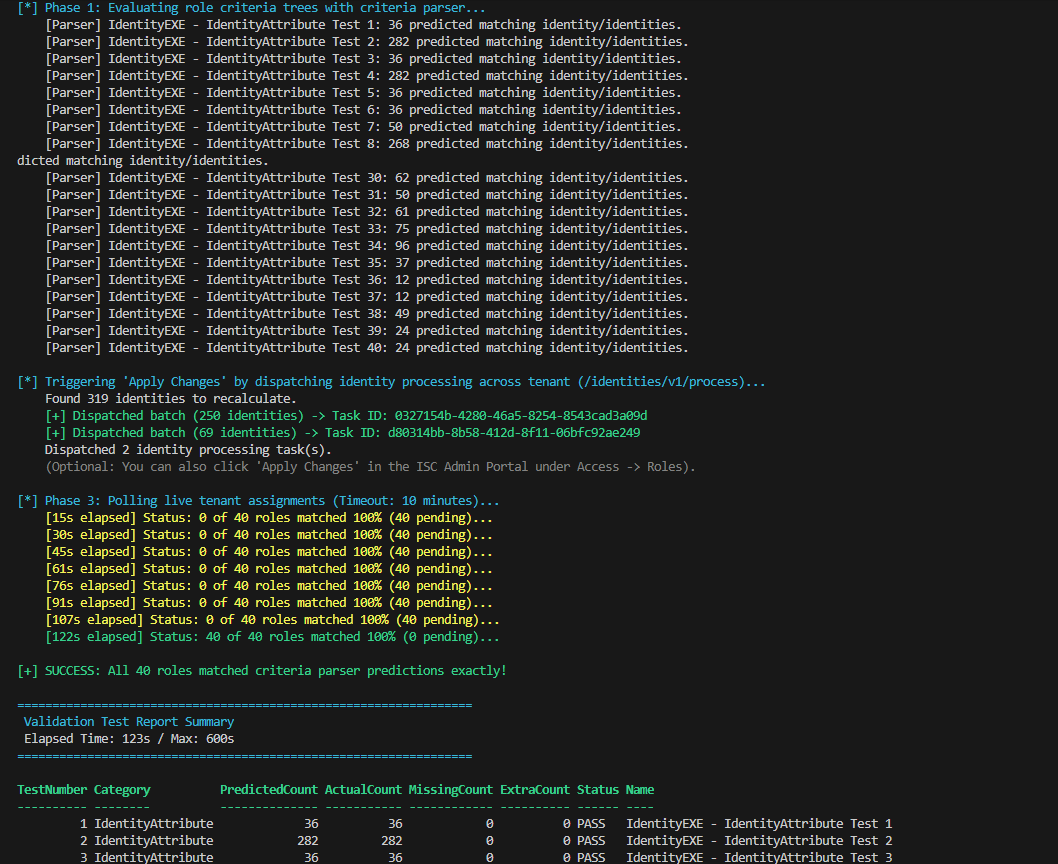Click the Category column header
The width and height of the screenshot is (1058, 864).
click(x=122, y=790)
